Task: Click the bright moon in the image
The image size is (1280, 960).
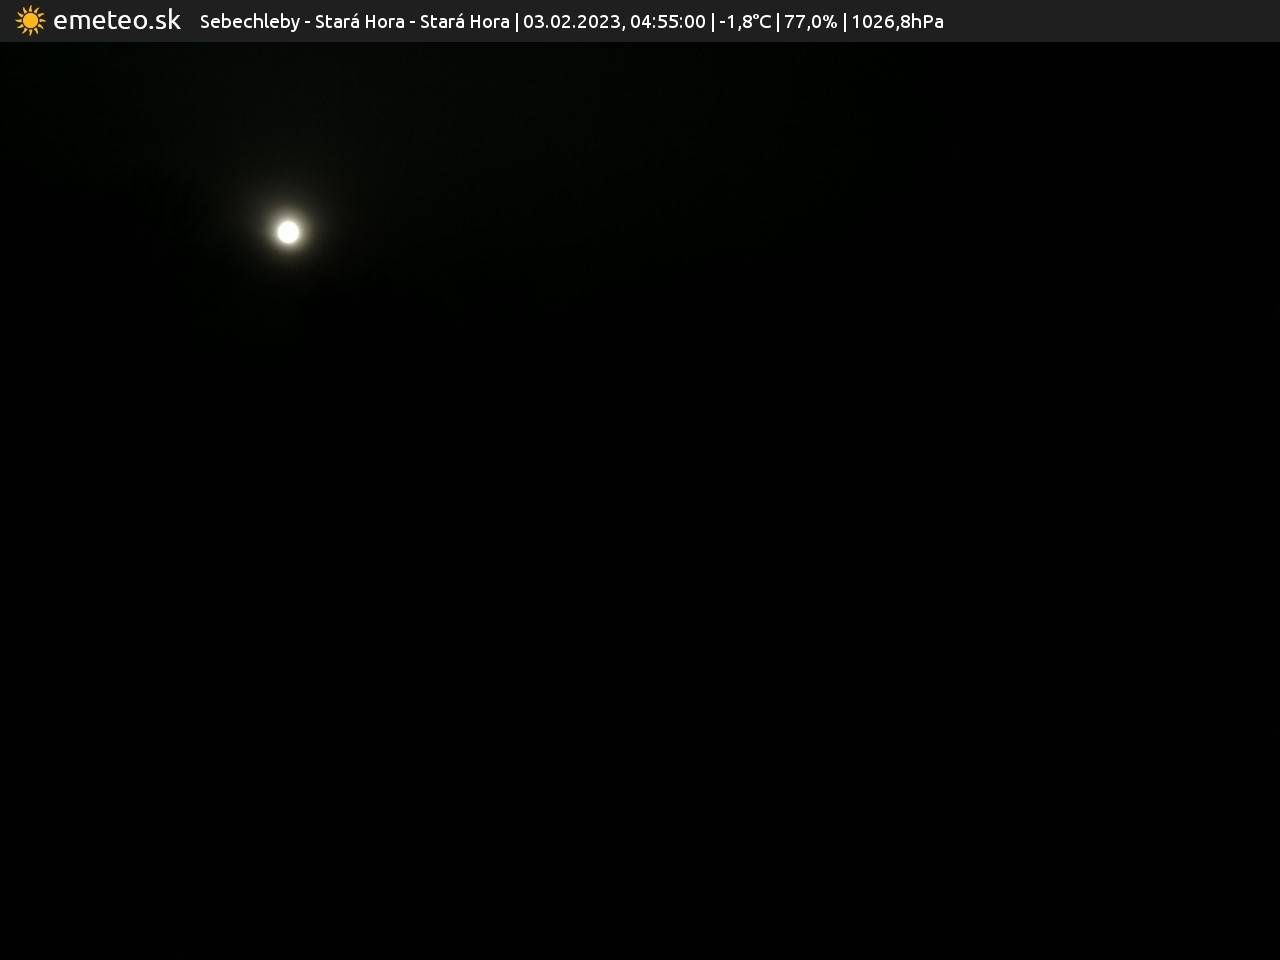Action: pyautogui.click(x=288, y=232)
